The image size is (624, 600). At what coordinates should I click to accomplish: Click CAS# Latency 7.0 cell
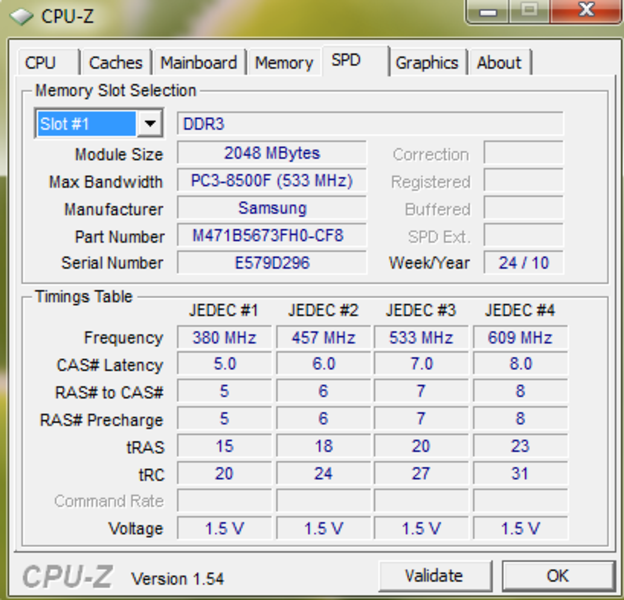421,364
